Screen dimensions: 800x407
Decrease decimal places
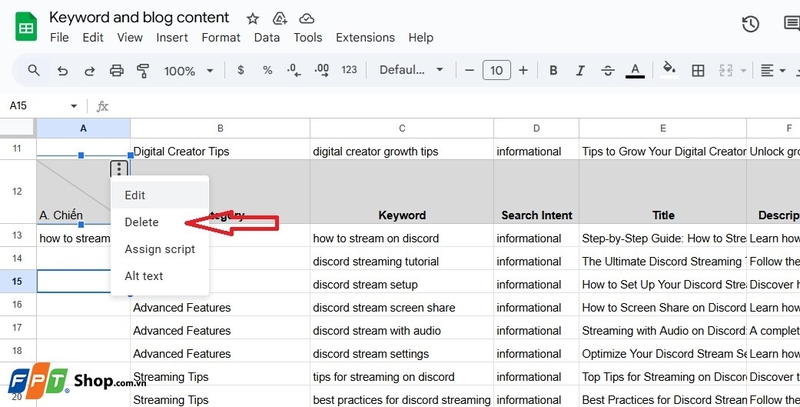tap(294, 70)
